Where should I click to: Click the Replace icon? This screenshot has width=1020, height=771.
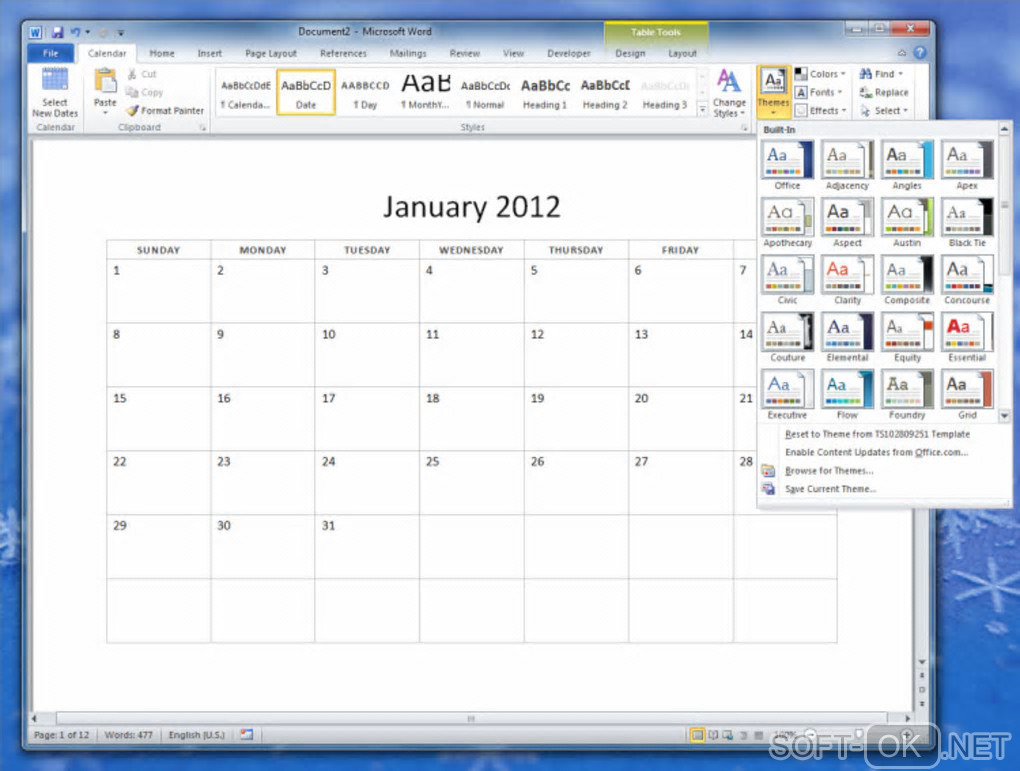pos(865,92)
